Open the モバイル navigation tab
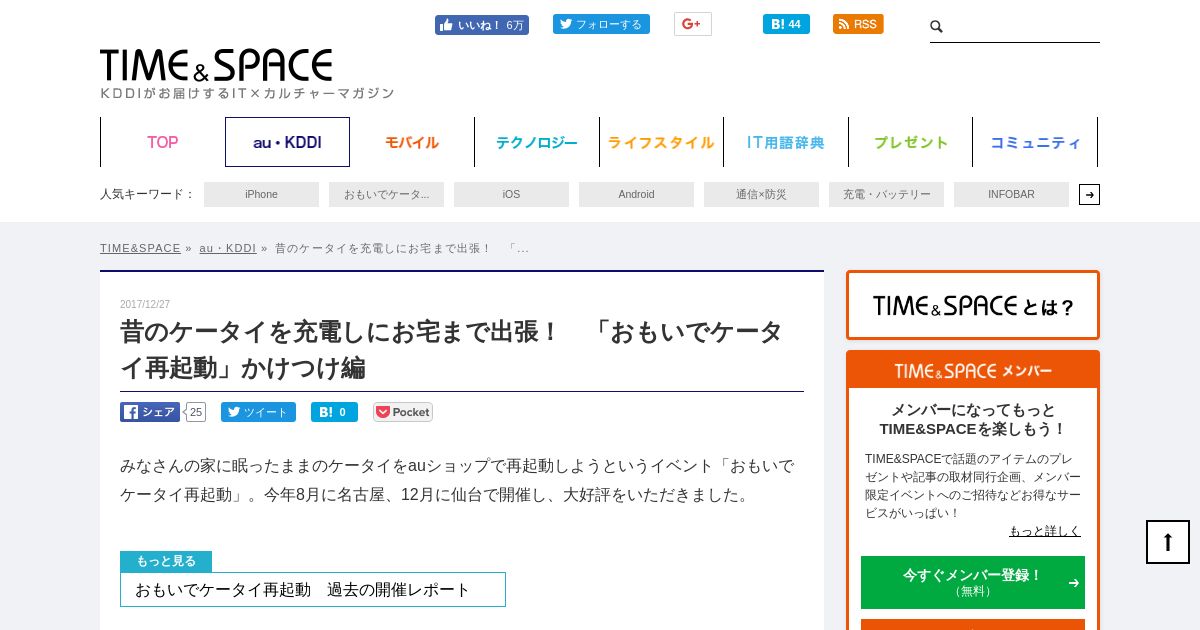Viewport: 1200px width, 630px height. 412,142
